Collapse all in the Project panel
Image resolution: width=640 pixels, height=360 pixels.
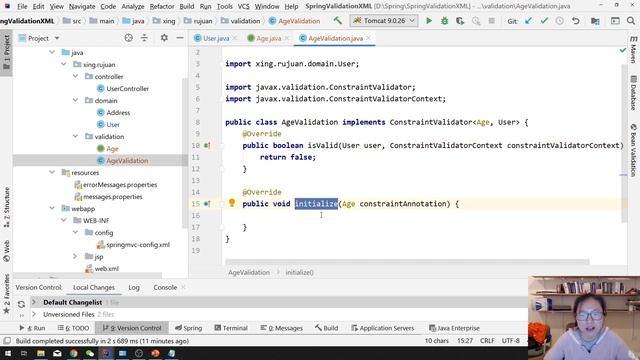point(144,38)
